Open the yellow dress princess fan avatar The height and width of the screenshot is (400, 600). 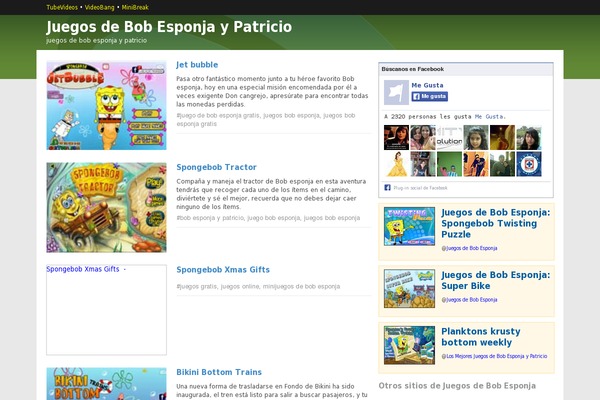(x=396, y=164)
